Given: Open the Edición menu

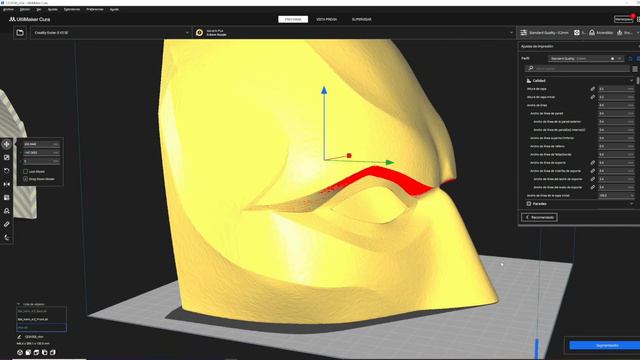Looking at the screenshot, I should click(25, 9).
